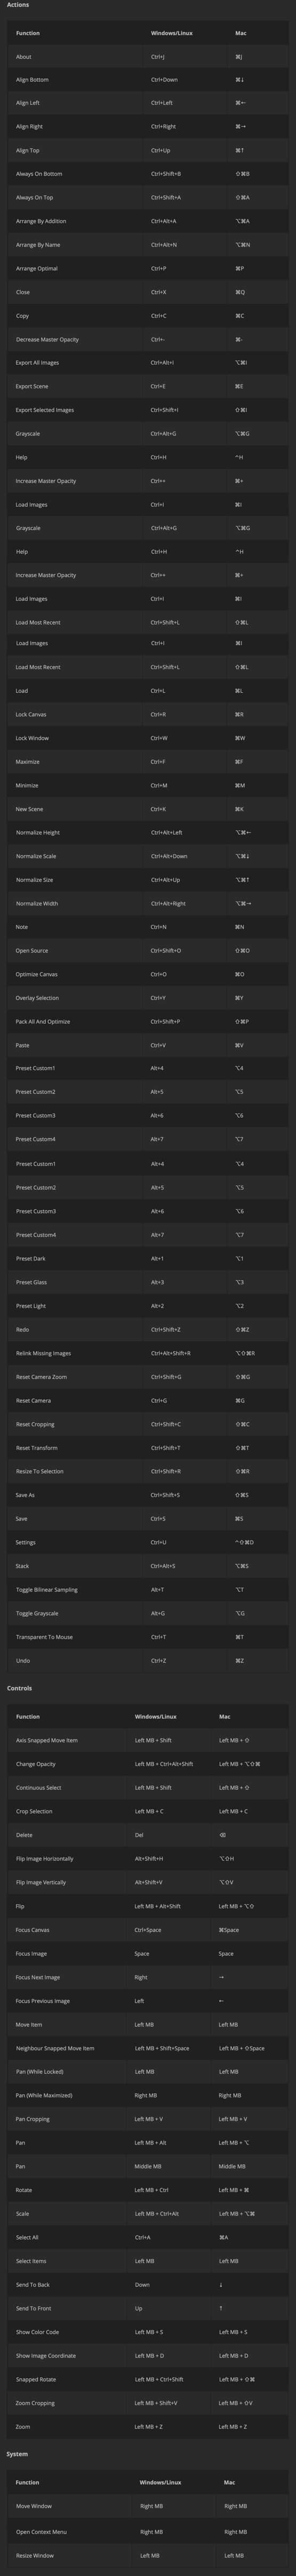This screenshot has height=2576, width=296.
Task: Select the Decrease Master Opacity row
Action: (147, 340)
